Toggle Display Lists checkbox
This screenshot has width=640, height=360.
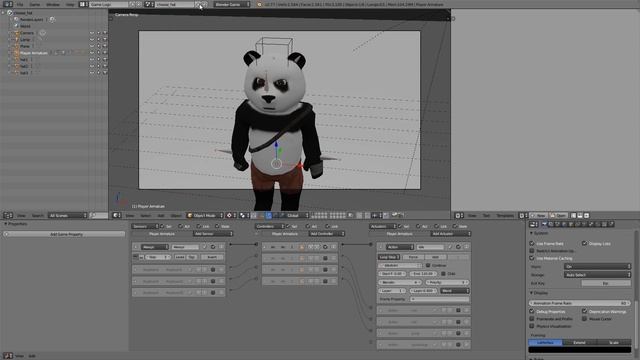(x=584, y=244)
